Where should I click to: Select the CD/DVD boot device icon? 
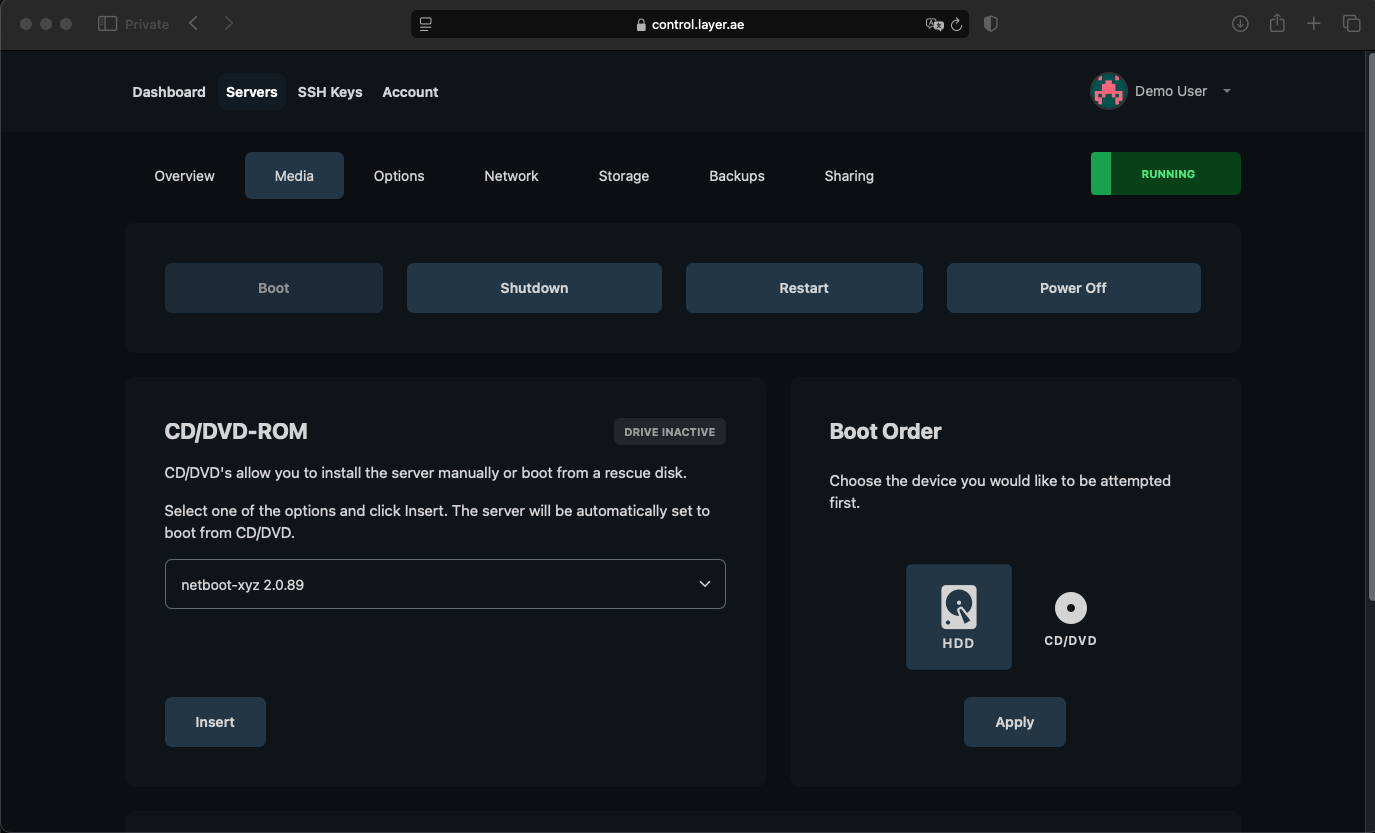(1070, 617)
